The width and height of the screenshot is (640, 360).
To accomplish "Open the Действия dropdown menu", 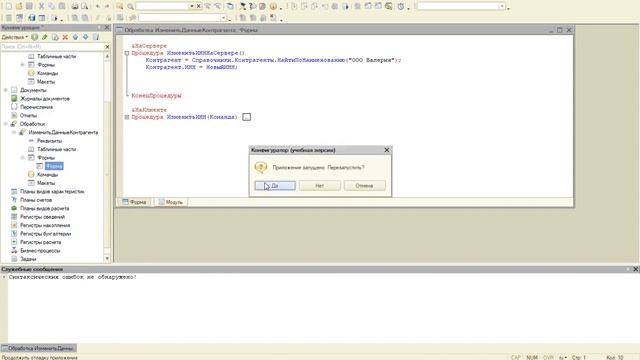I will coord(15,37).
